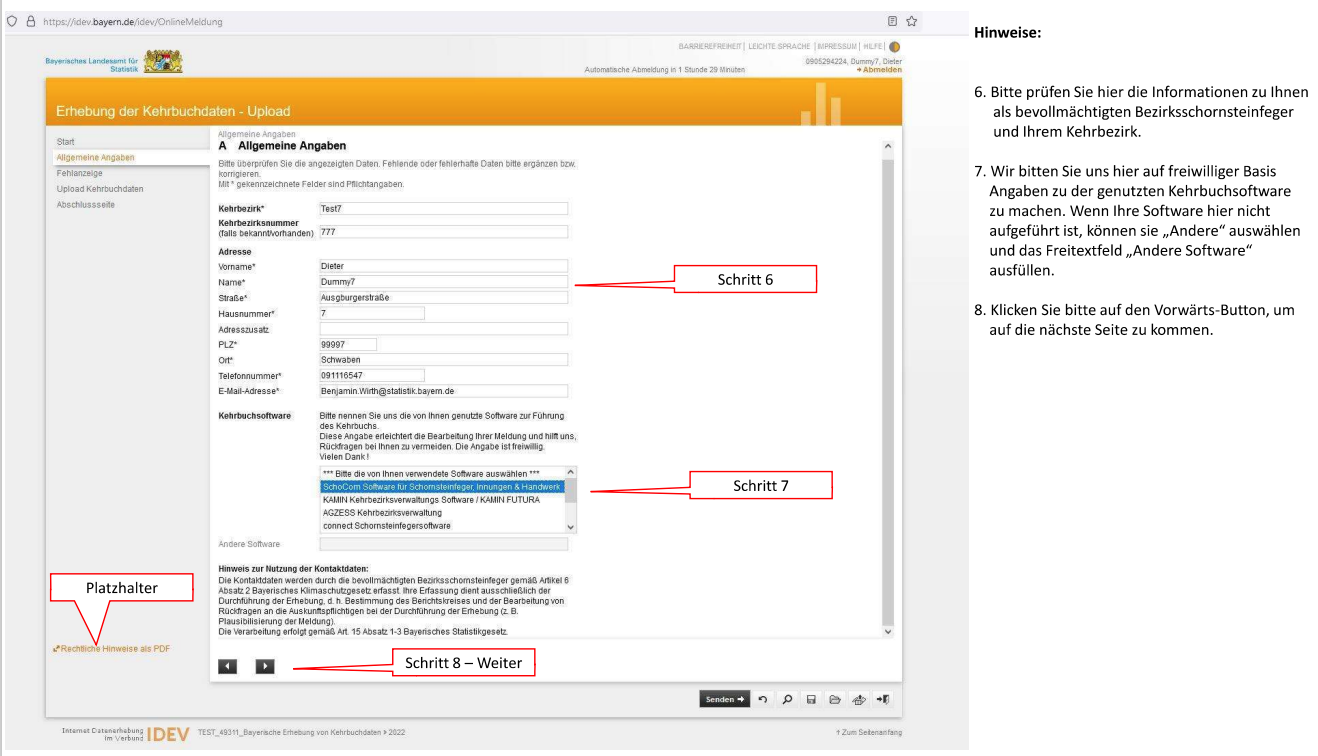The width and height of the screenshot is (1318, 756).
Task: Open browser reader view icon
Action: pos(891,21)
